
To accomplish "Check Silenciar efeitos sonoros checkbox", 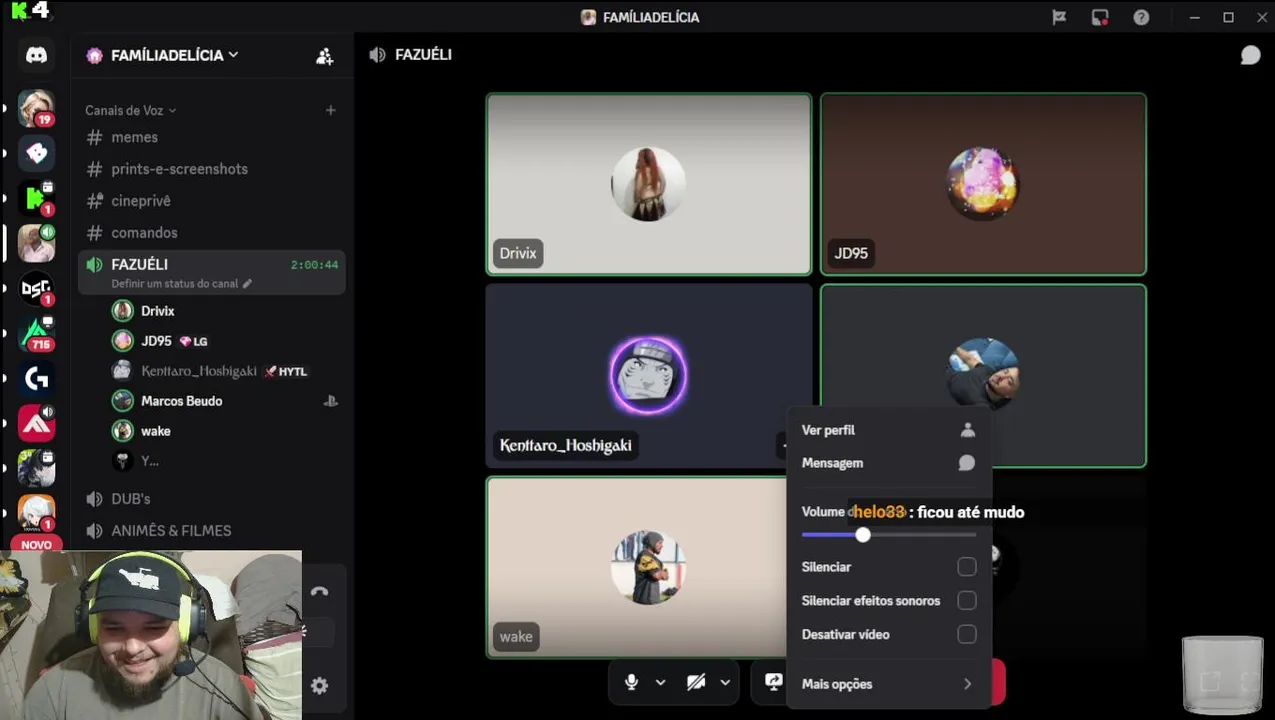I will (967, 601).
